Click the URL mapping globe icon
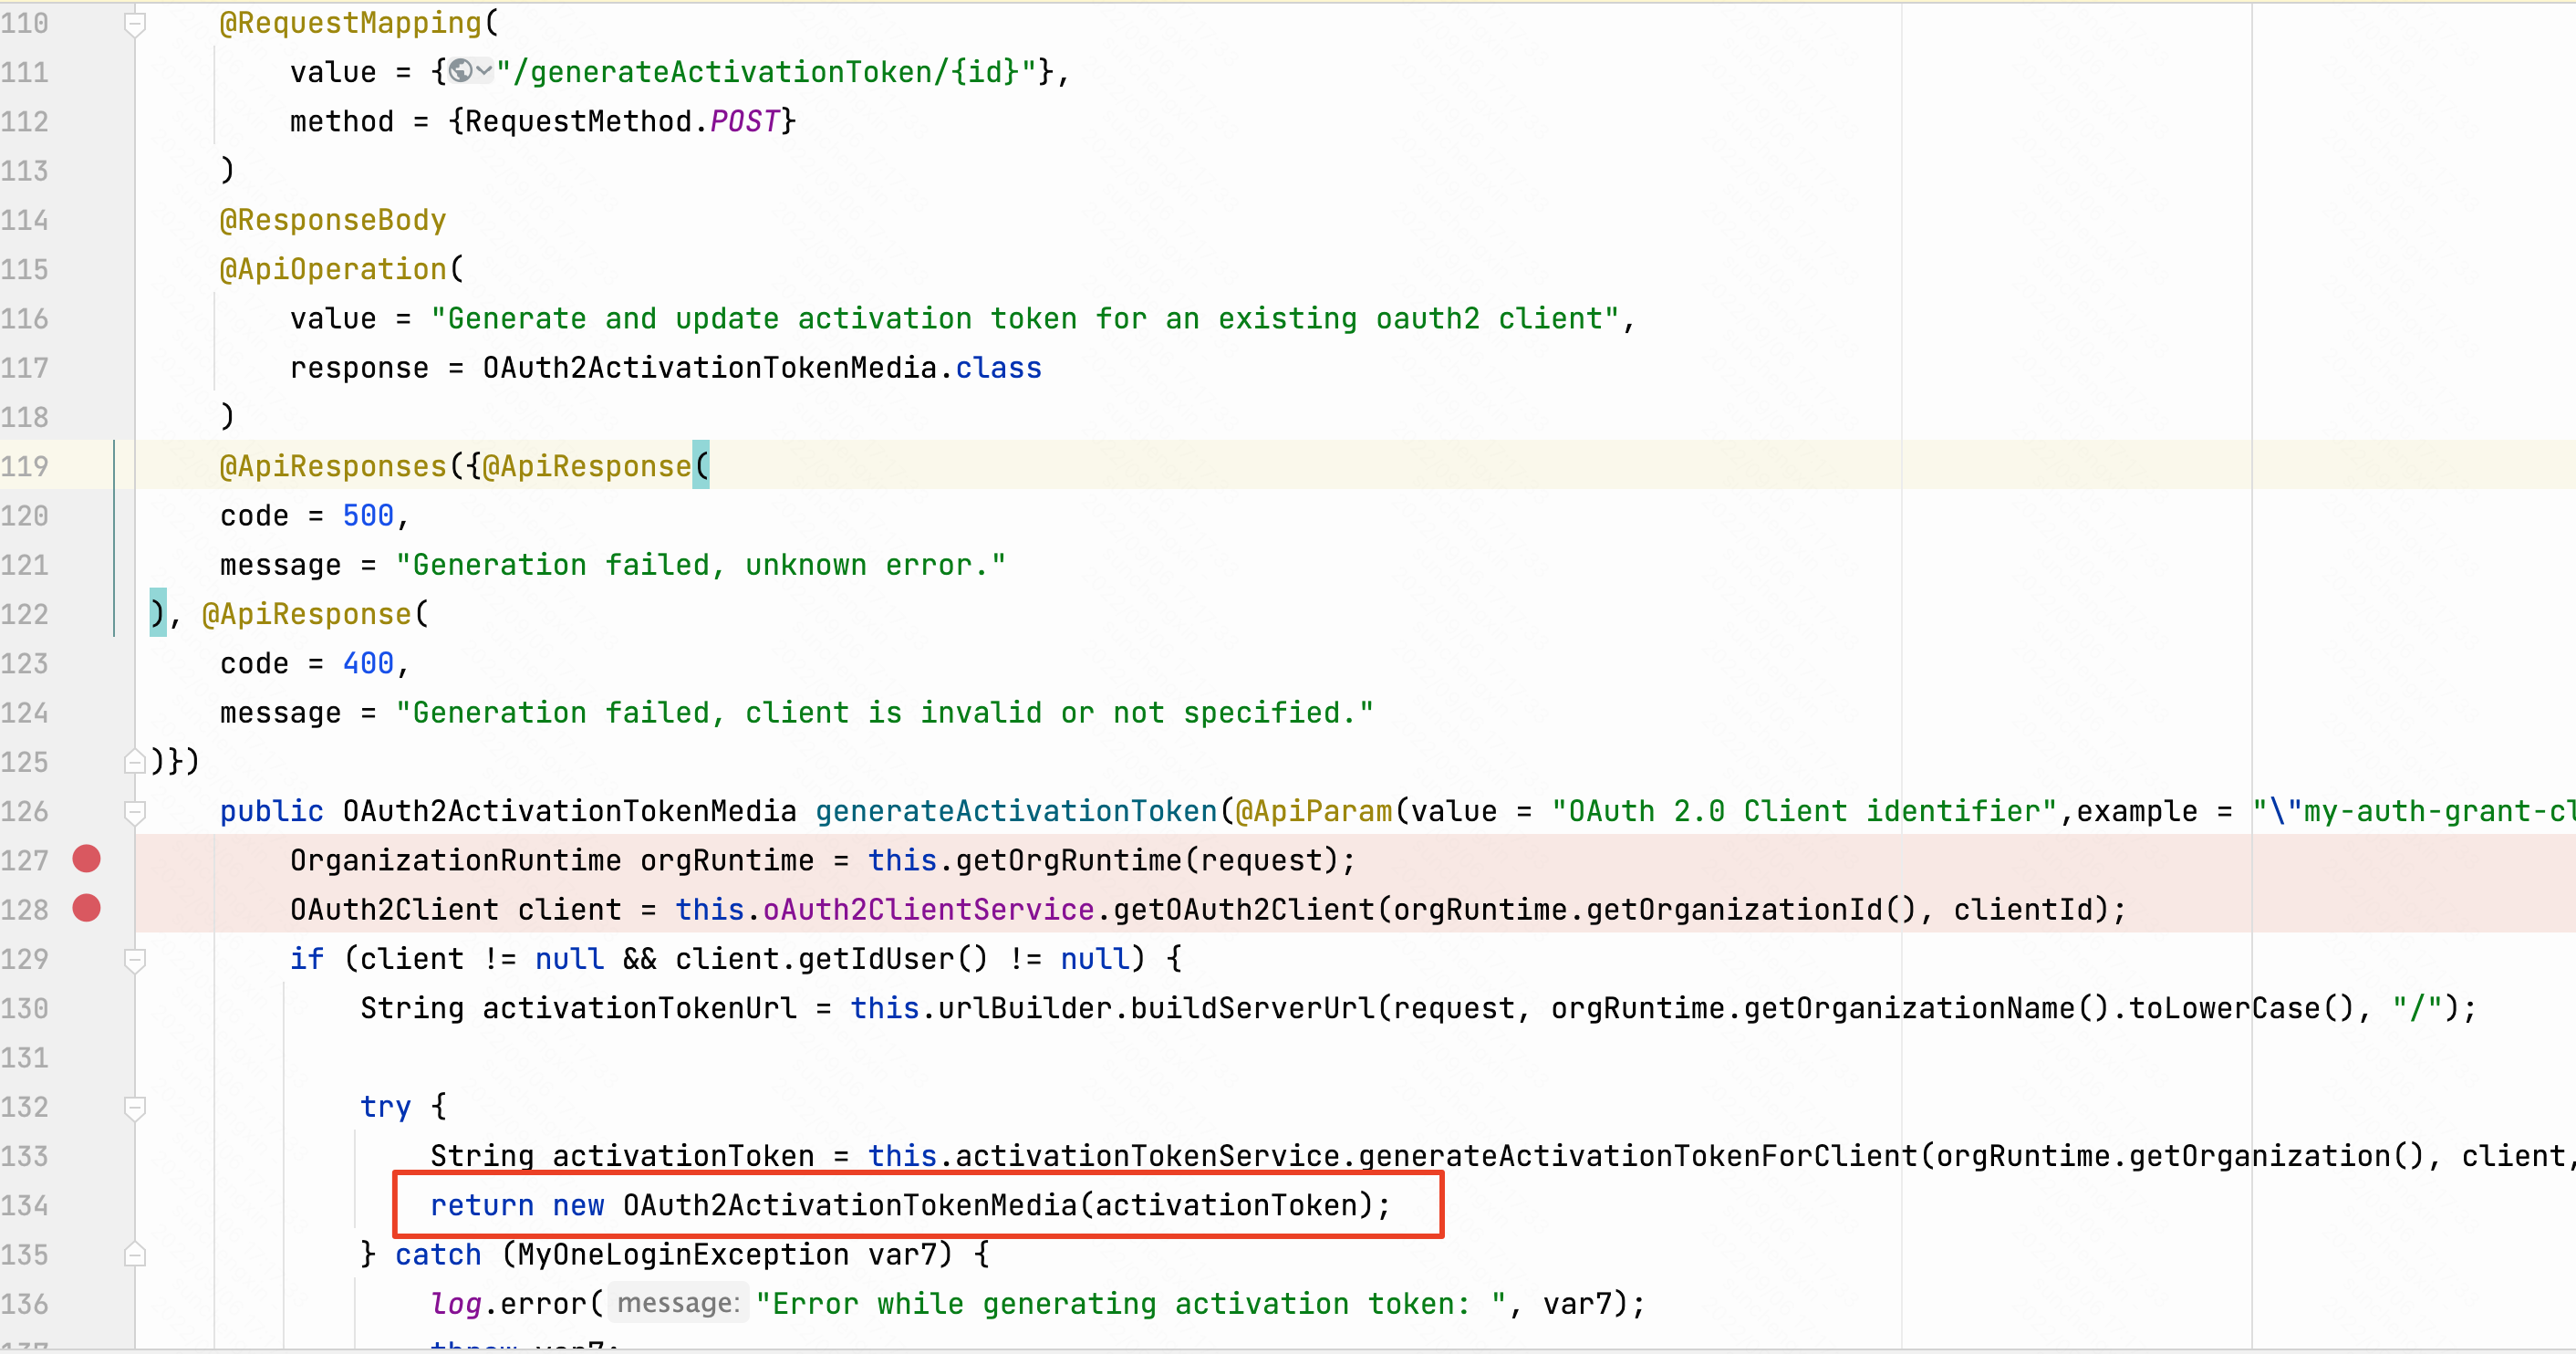The height and width of the screenshot is (1354, 2576). tap(460, 71)
